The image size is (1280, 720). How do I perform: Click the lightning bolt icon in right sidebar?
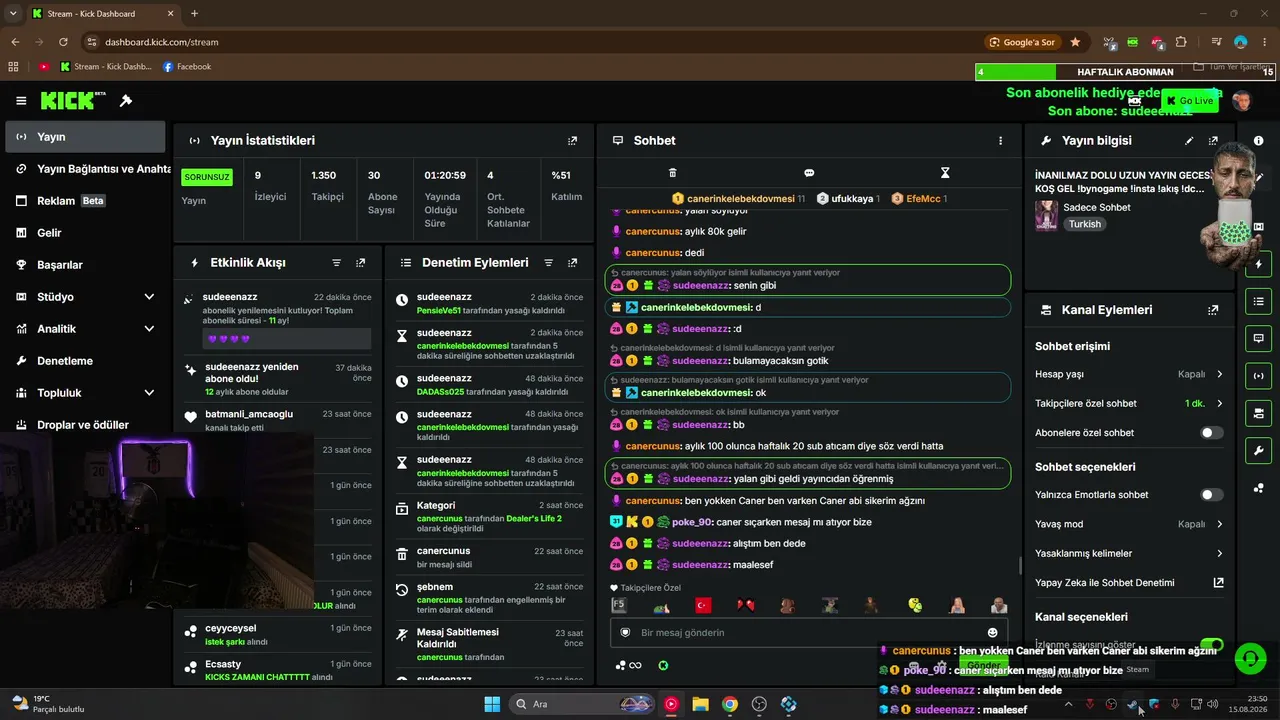[1258, 264]
